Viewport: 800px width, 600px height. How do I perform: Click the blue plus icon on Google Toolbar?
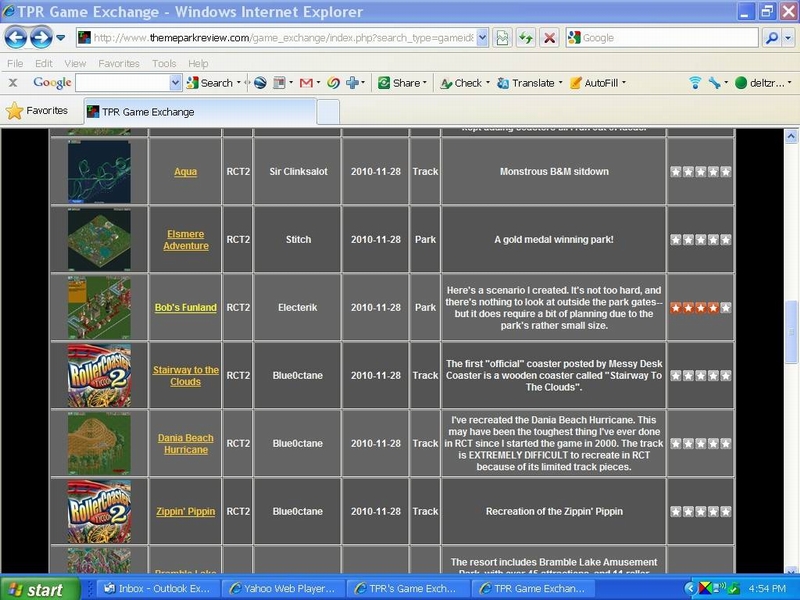(352, 83)
